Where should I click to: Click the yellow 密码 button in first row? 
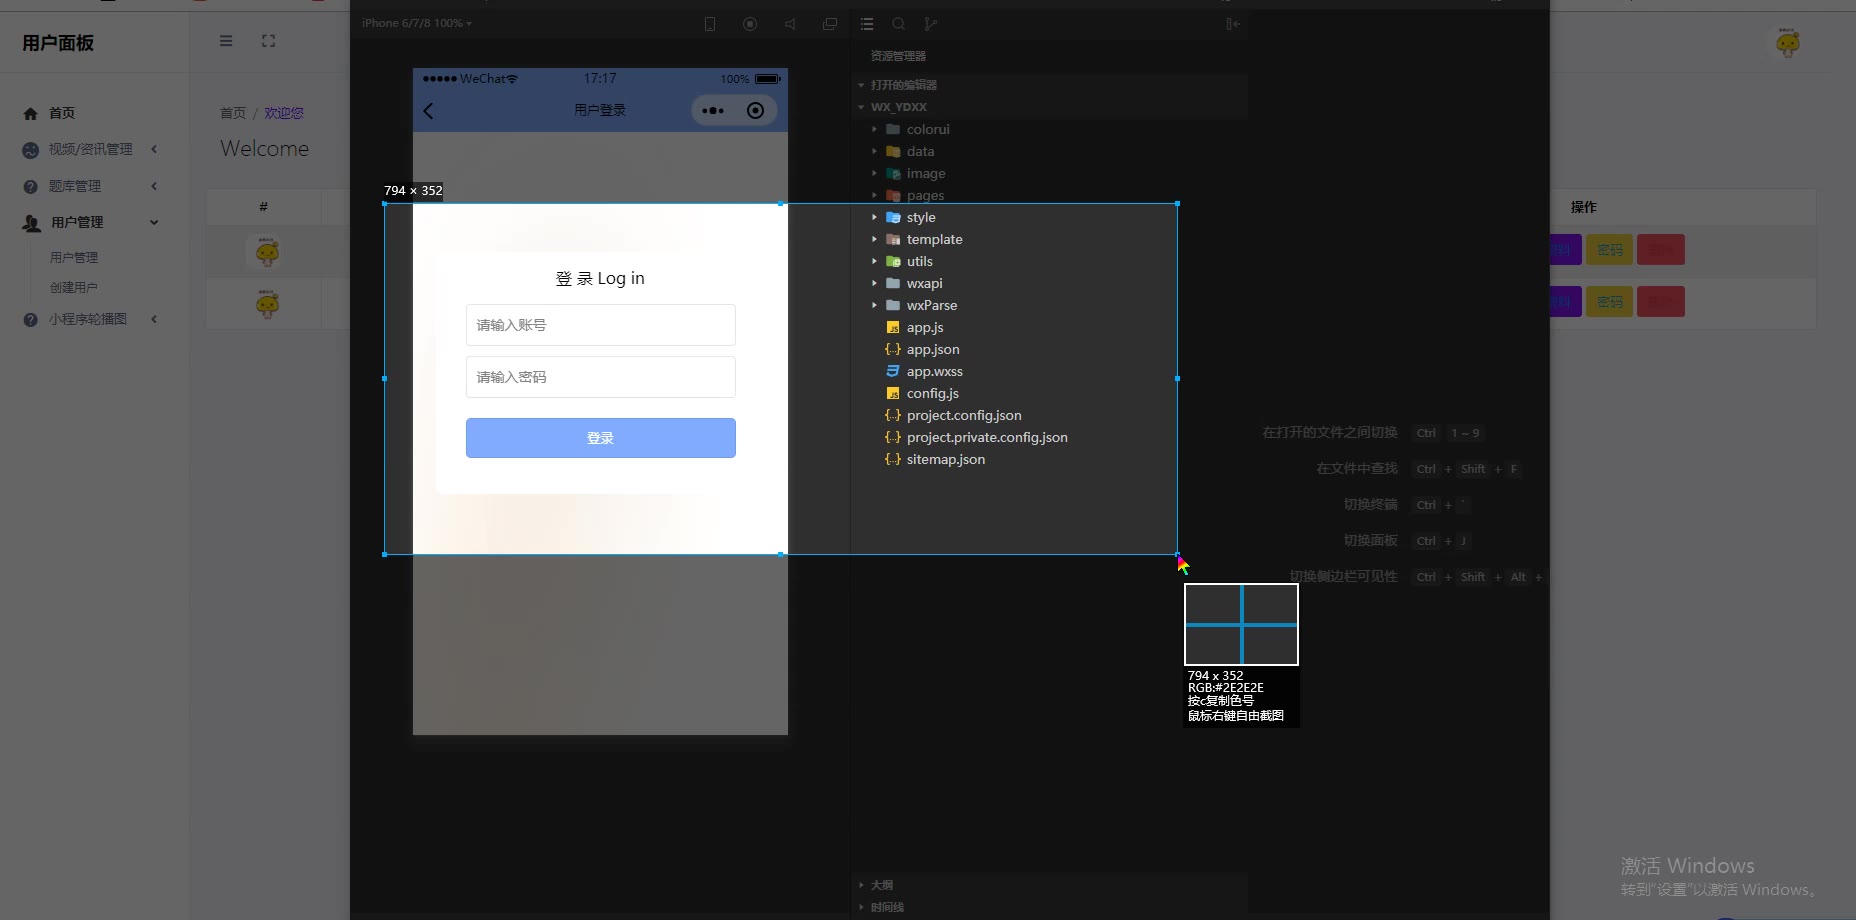[x=1610, y=250]
